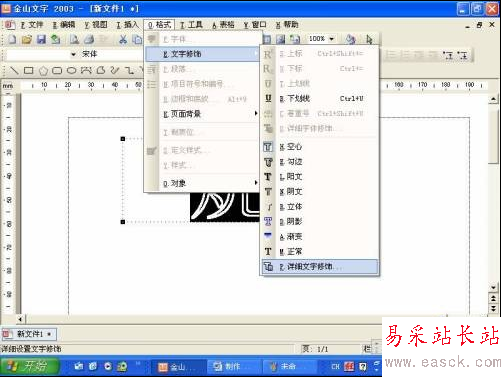Expand the 页面背景 submenu
502x377 pixels.
[x=202, y=114]
